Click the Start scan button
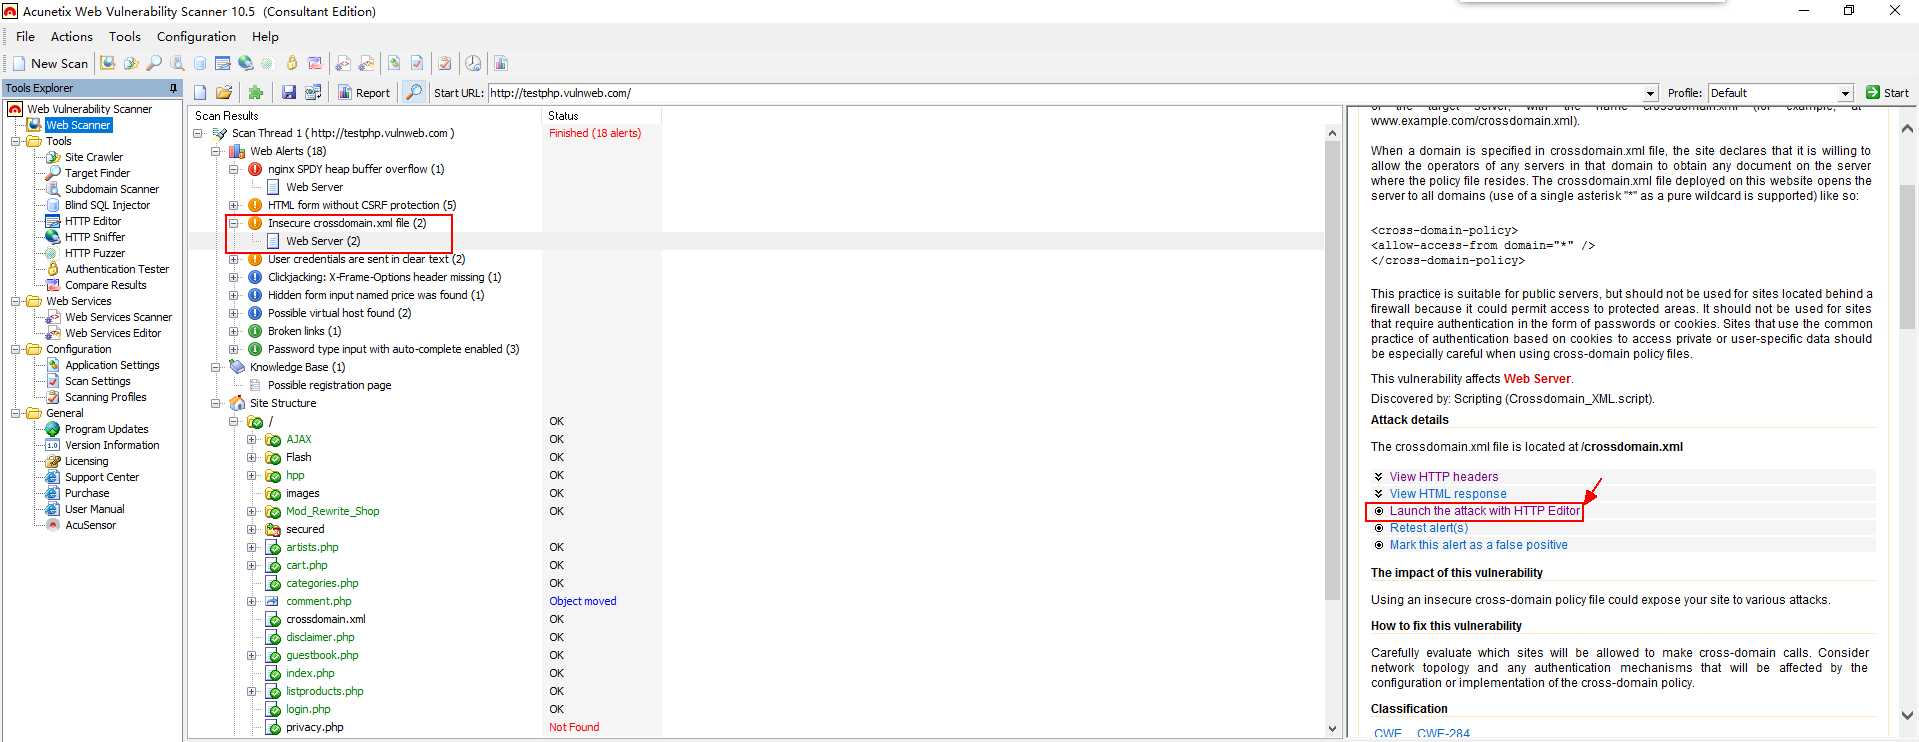The image size is (1919, 742). pyautogui.click(x=1887, y=93)
